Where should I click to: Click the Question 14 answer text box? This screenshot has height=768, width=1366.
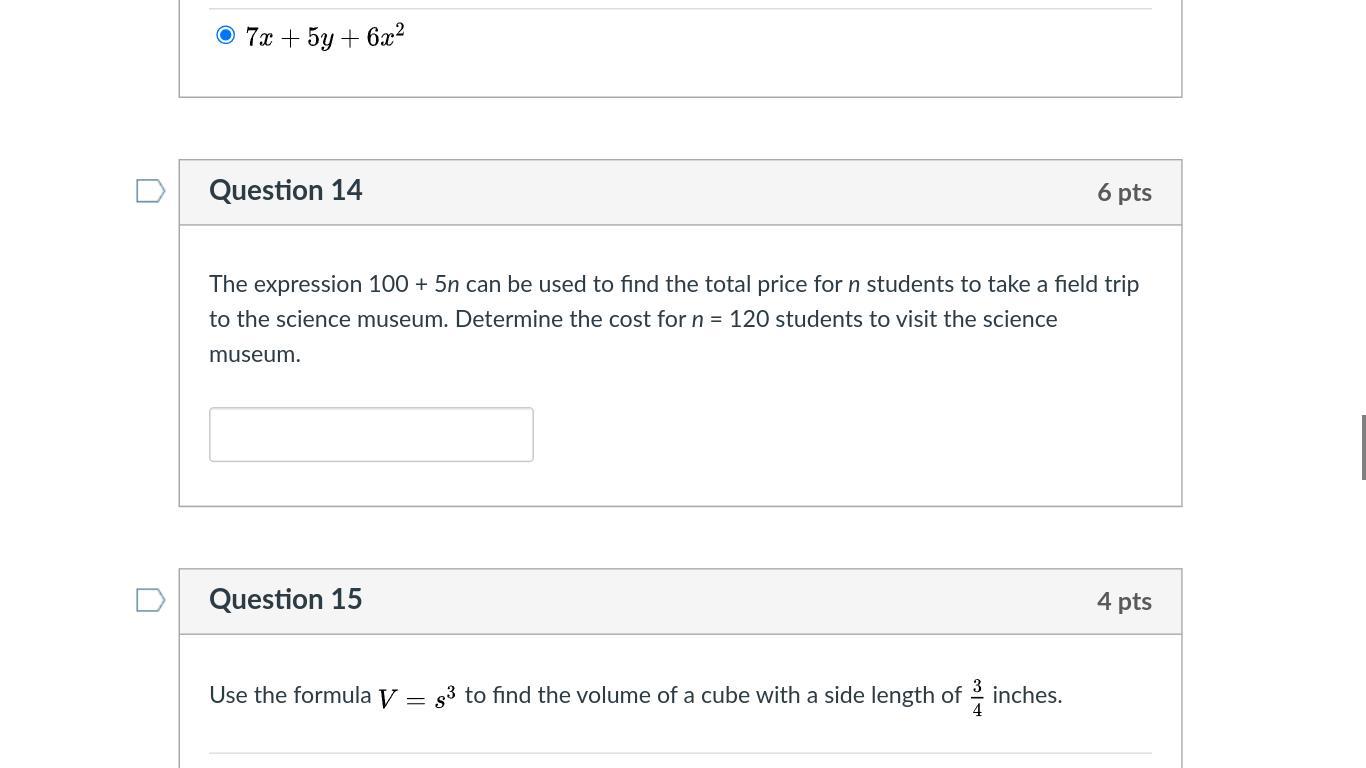tap(371, 435)
